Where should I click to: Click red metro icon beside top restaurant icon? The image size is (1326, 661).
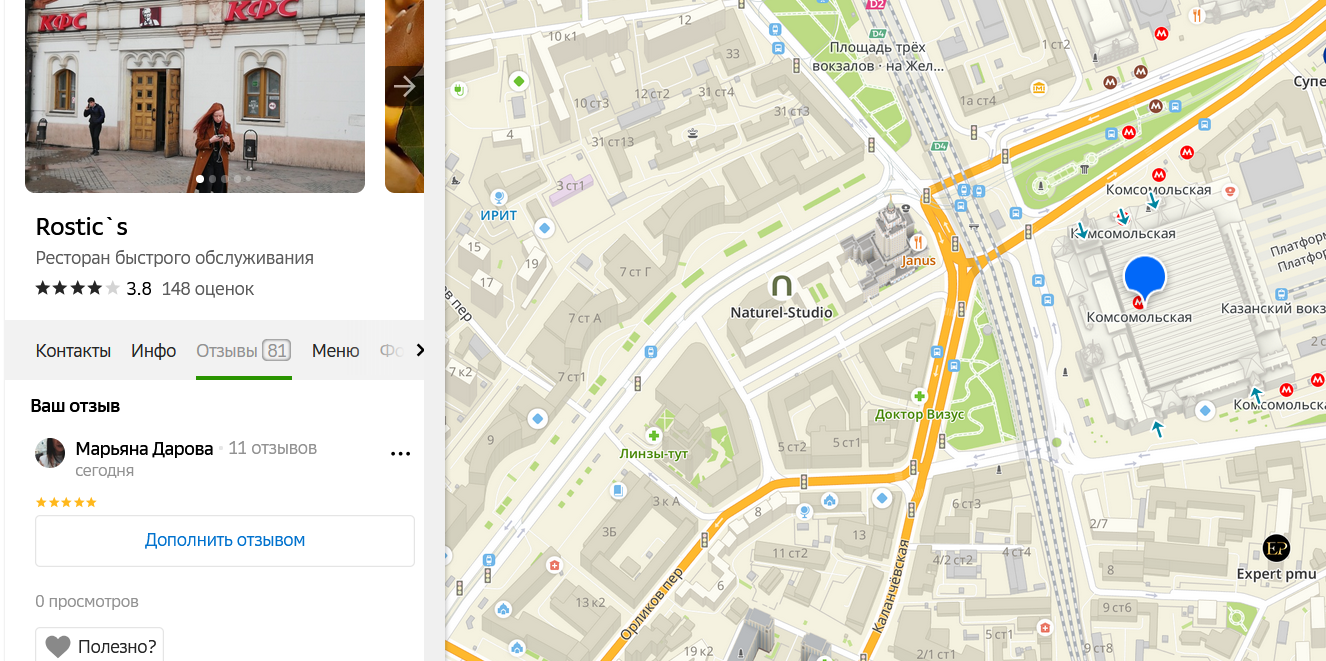click(1161, 32)
